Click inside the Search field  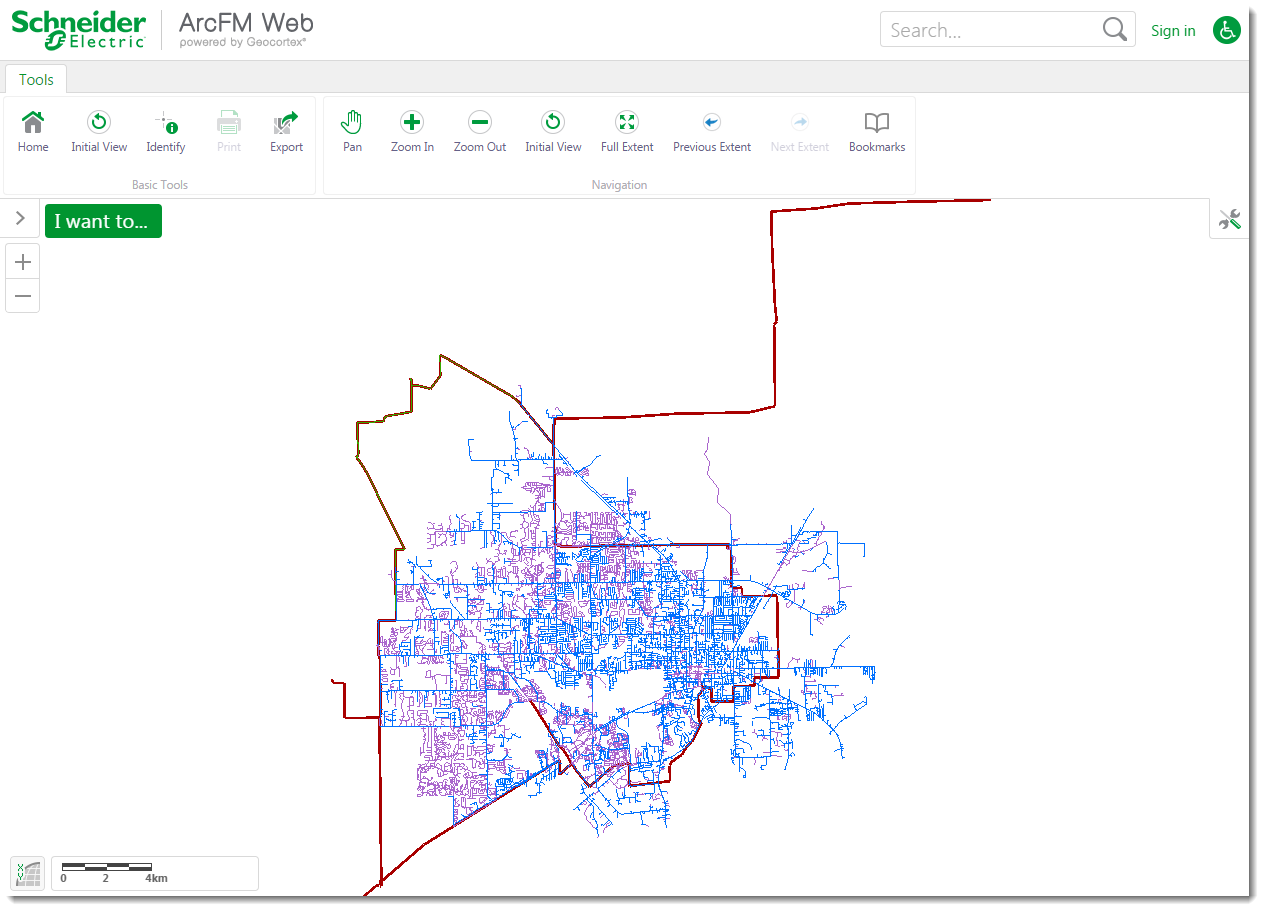click(x=990, y=29)
